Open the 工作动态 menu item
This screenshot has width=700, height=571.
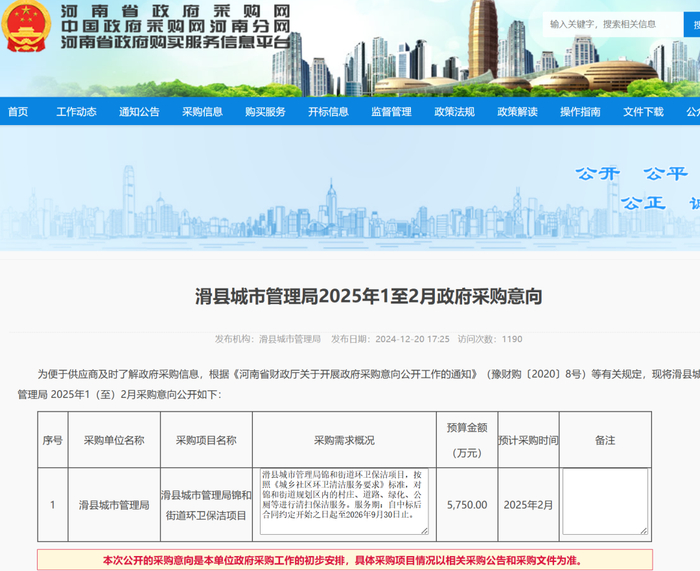click(76, 112)
